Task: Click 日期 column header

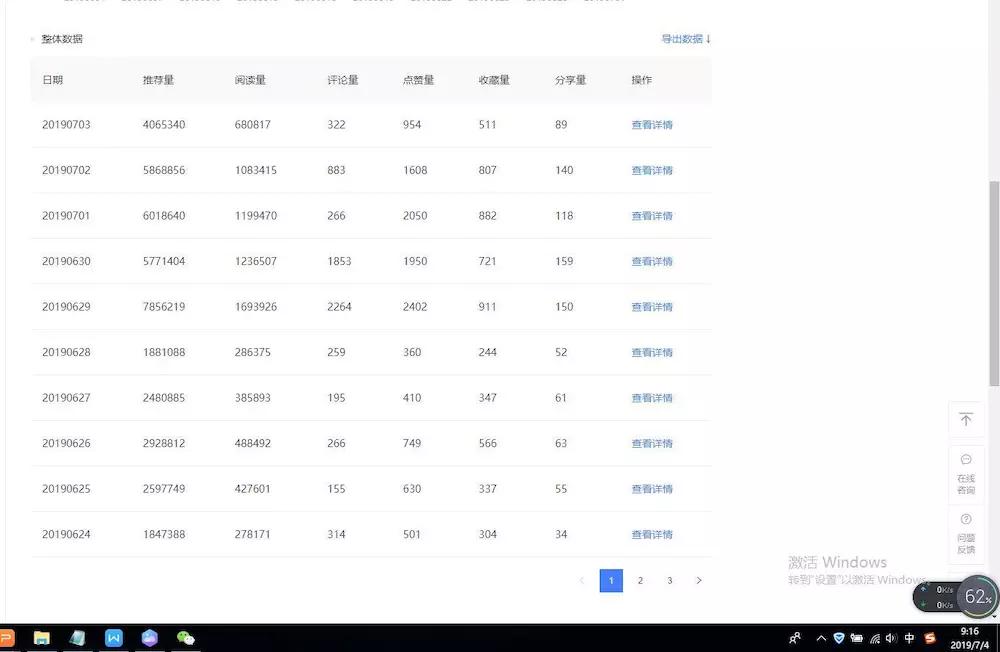Action: tap(52, 80)
